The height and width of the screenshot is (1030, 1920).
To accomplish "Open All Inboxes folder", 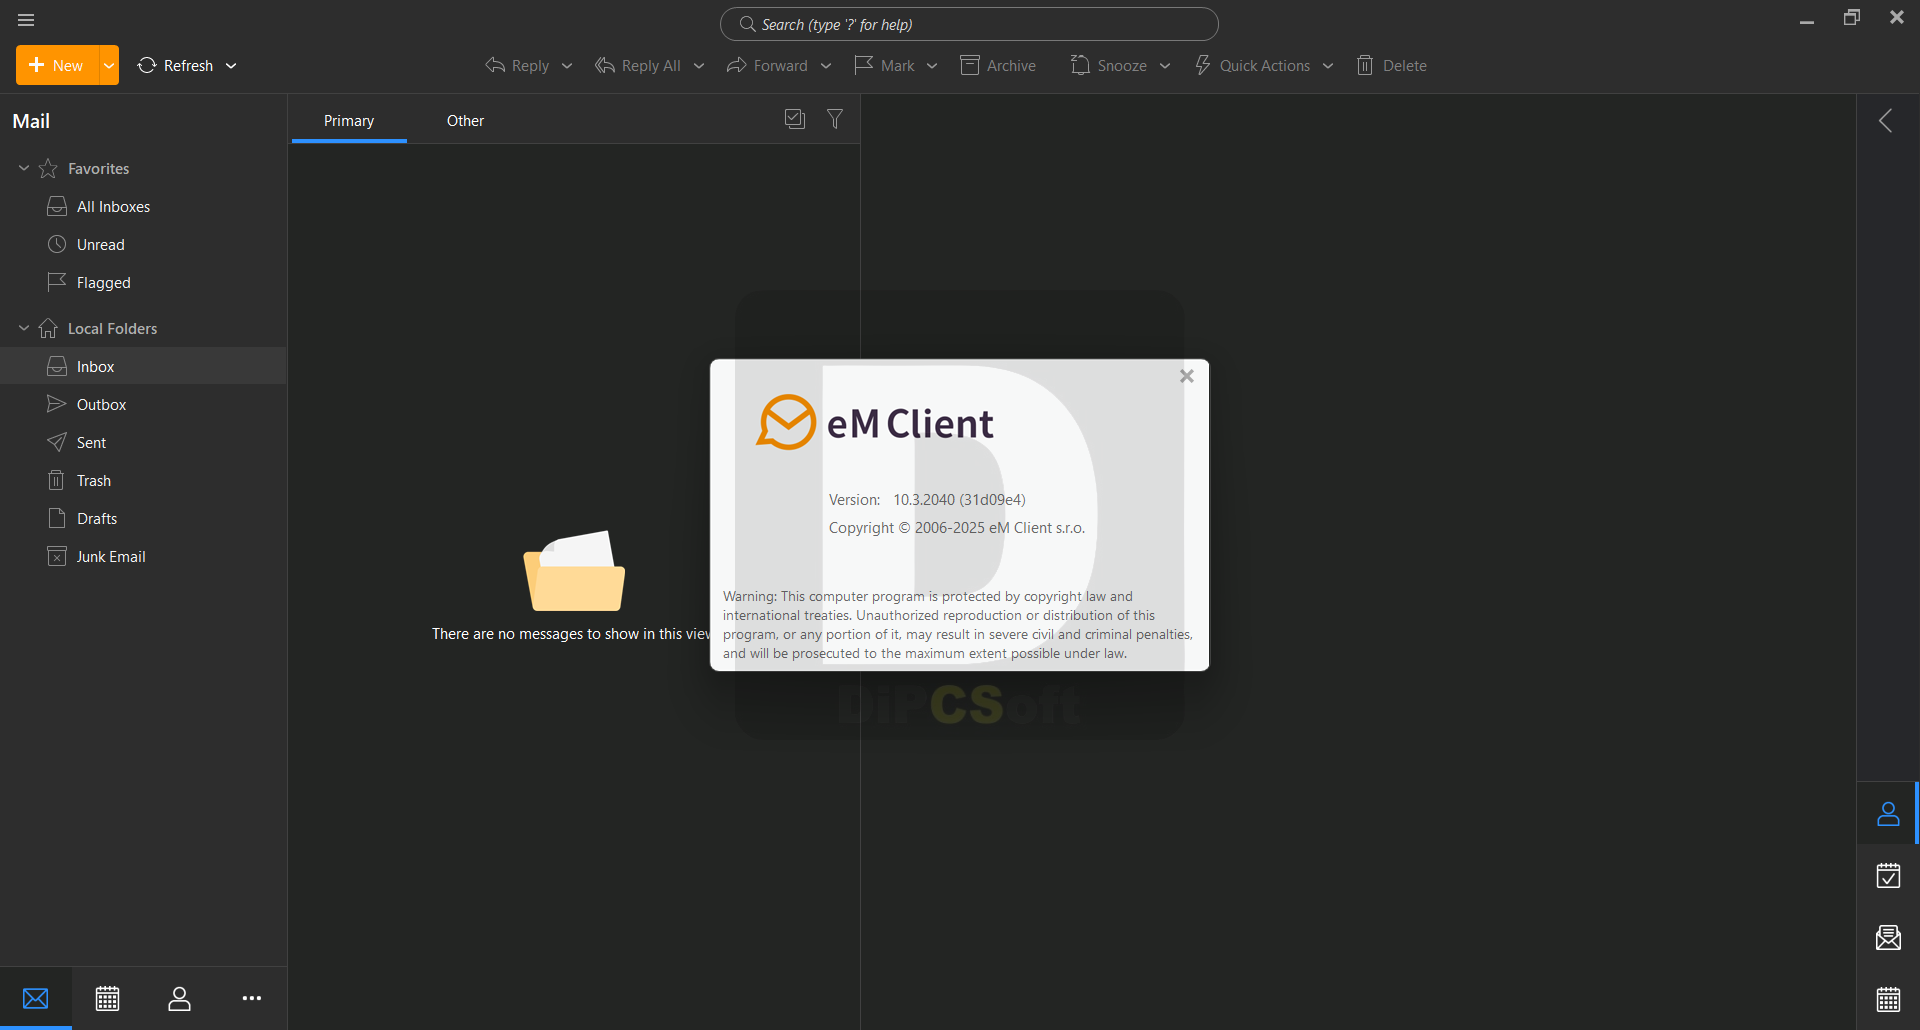I will (x=143, y=207).
